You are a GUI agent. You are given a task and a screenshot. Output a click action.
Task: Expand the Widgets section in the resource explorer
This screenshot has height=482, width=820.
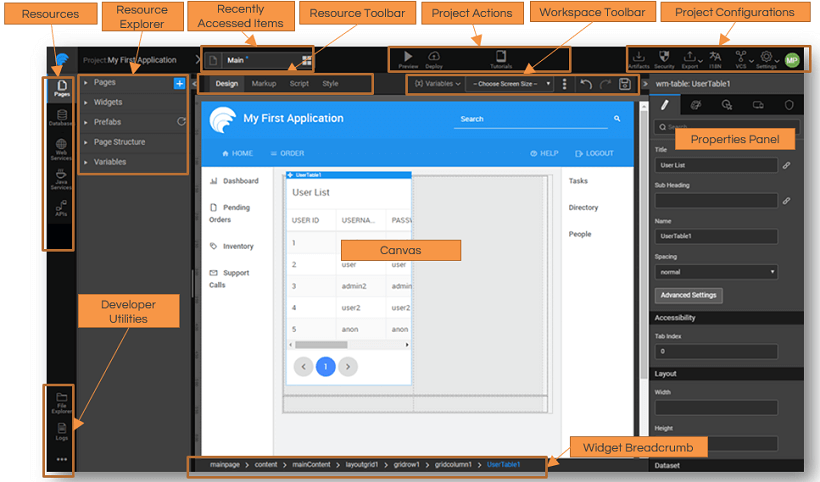[108, 102]
